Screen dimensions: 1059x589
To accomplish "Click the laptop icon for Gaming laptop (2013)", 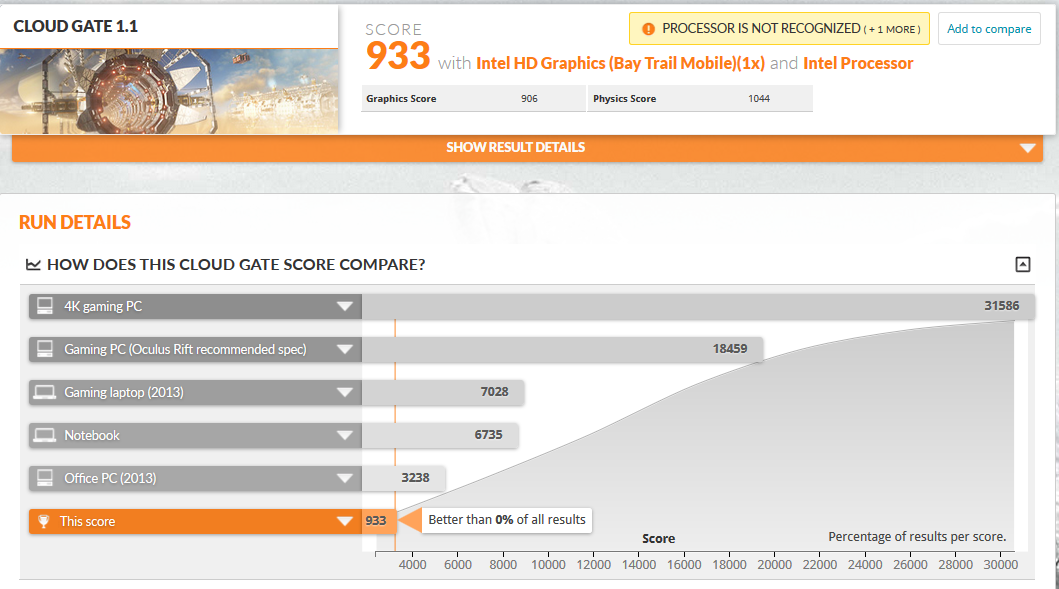I will 45,392.
